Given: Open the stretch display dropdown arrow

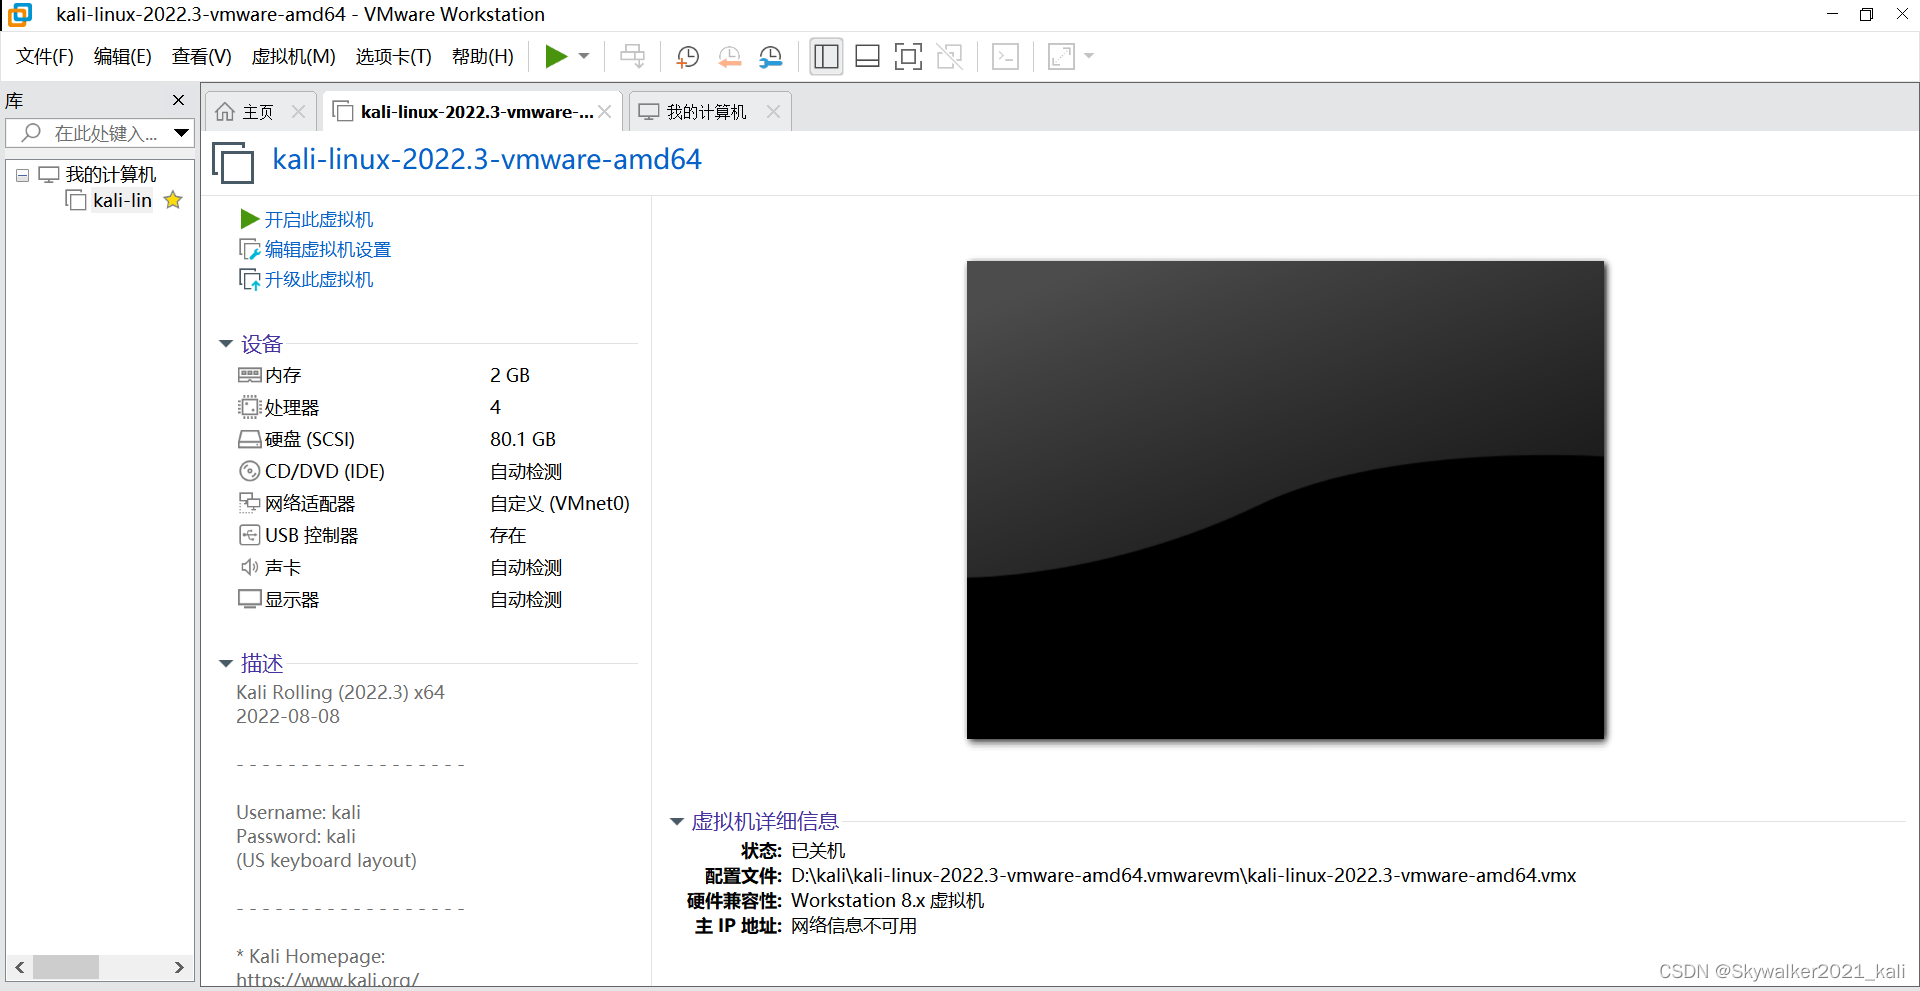Looking at the screenshot, I should point(1089,57).
